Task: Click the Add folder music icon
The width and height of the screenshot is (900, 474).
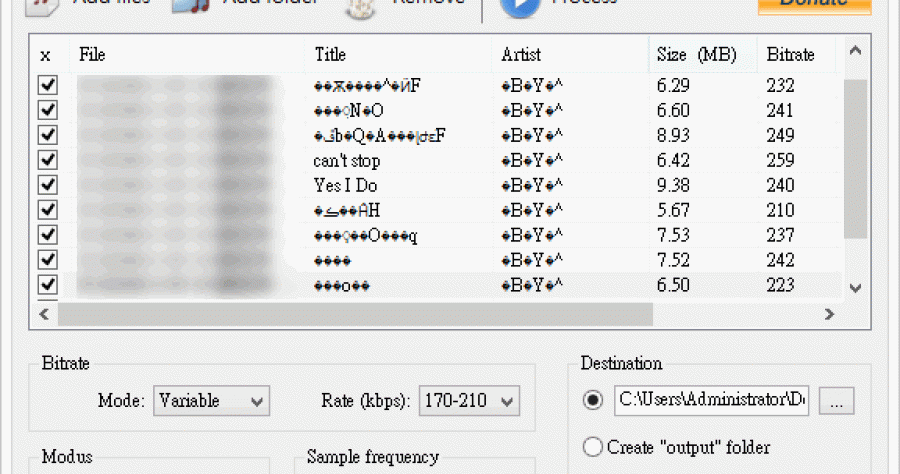Action: (191, 7)
